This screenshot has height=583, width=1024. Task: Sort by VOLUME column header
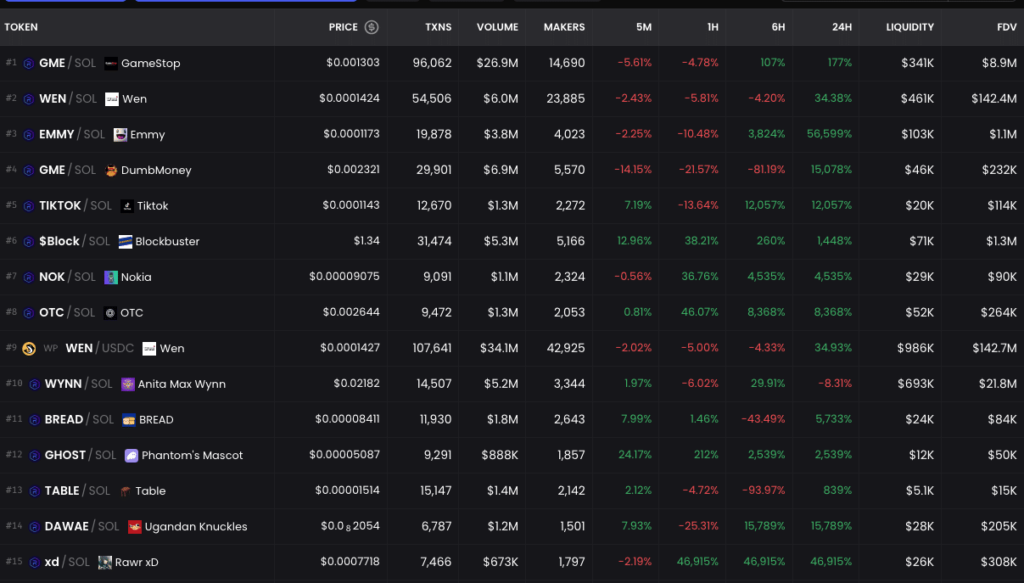coord(497,27)
